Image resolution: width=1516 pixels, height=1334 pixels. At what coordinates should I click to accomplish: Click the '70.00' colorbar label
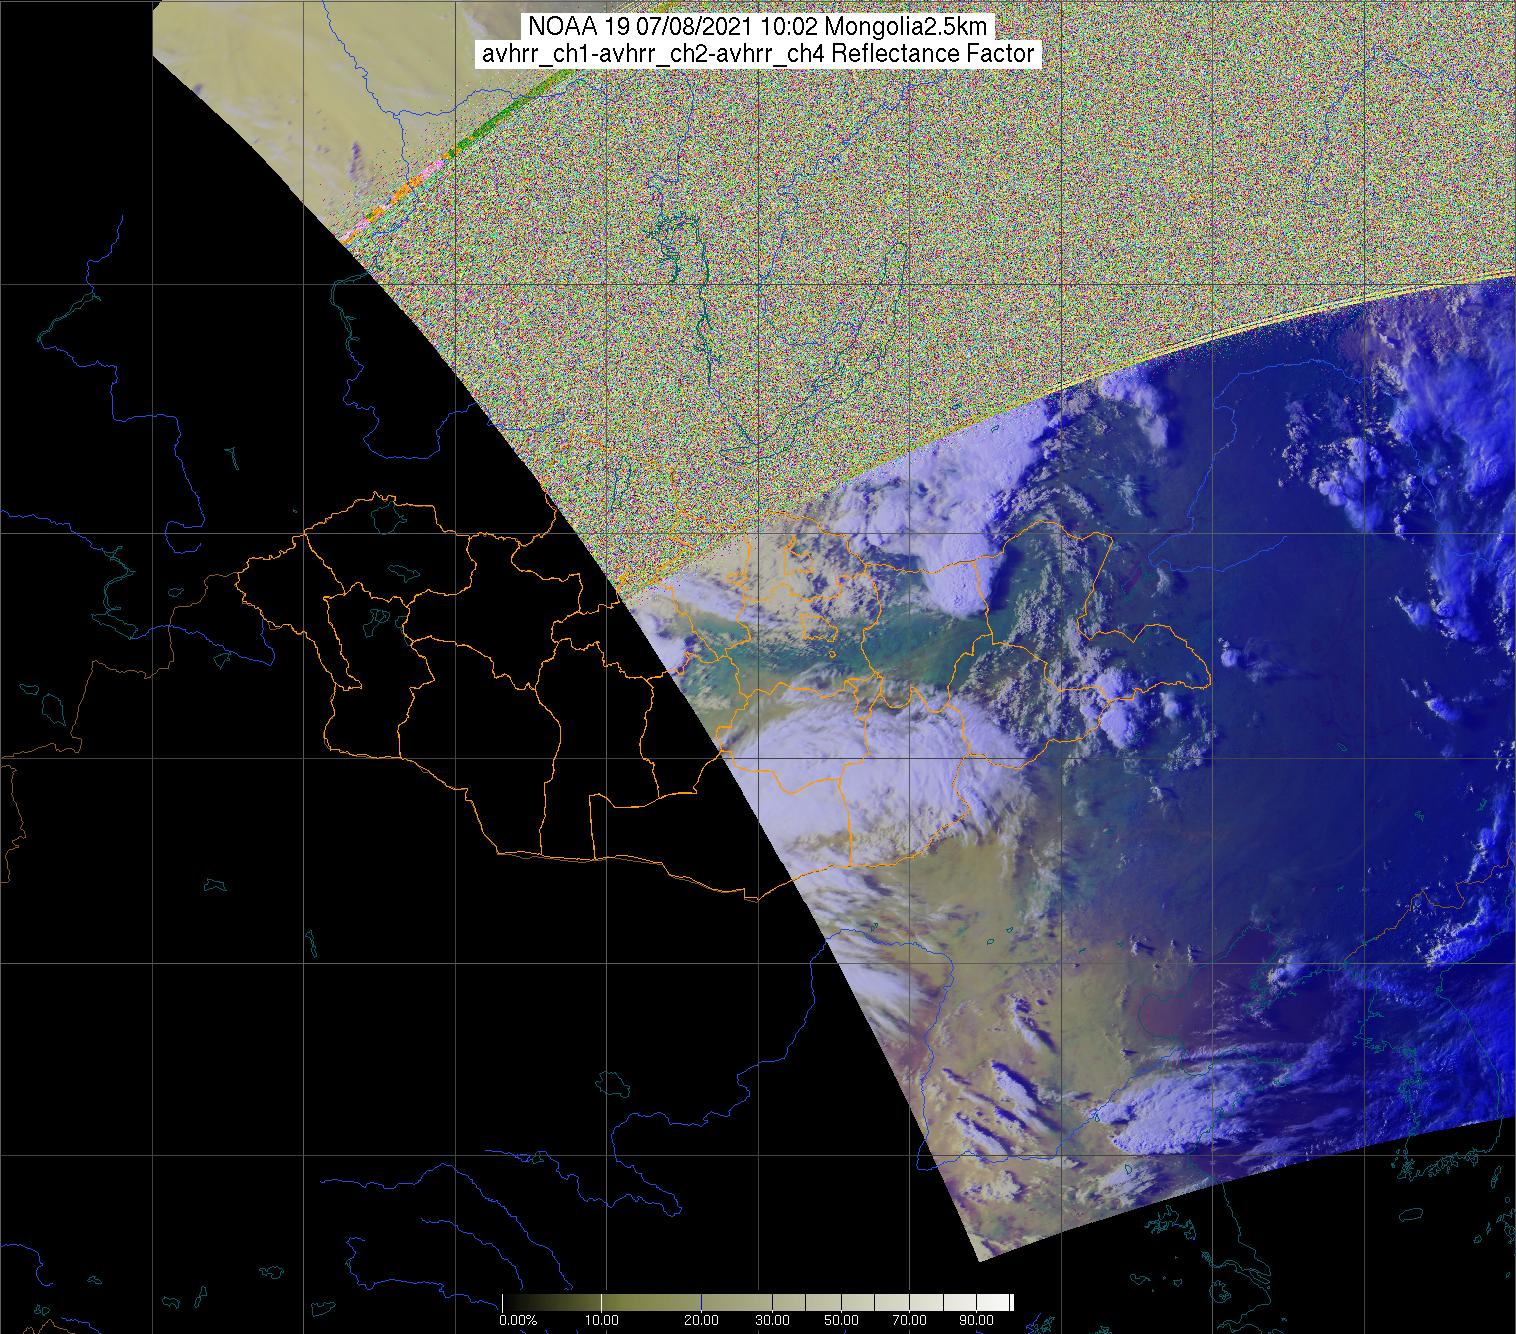(909, 1320)
